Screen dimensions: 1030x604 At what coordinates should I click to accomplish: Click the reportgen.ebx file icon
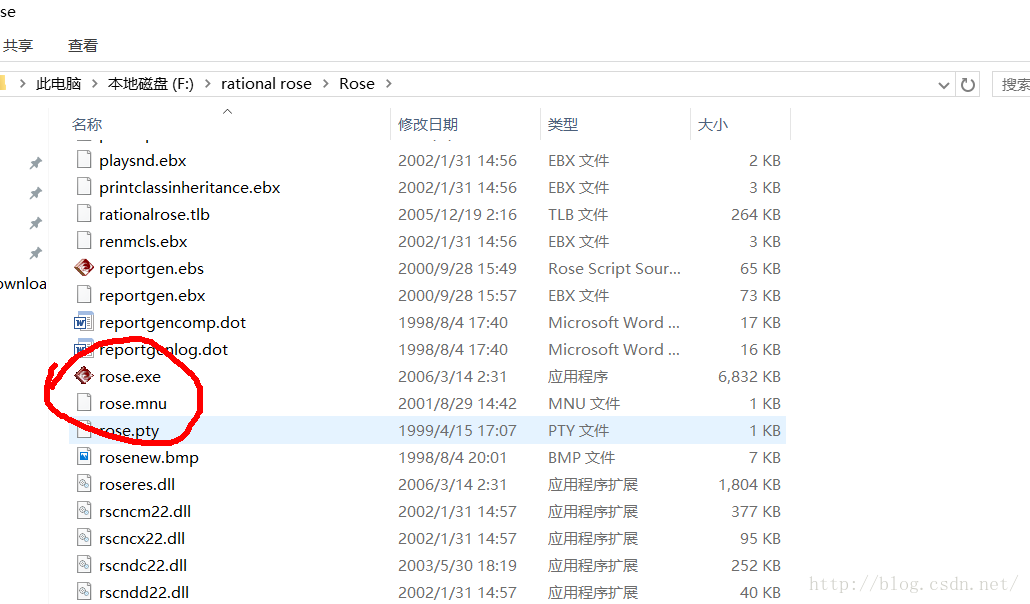point(83,294)
